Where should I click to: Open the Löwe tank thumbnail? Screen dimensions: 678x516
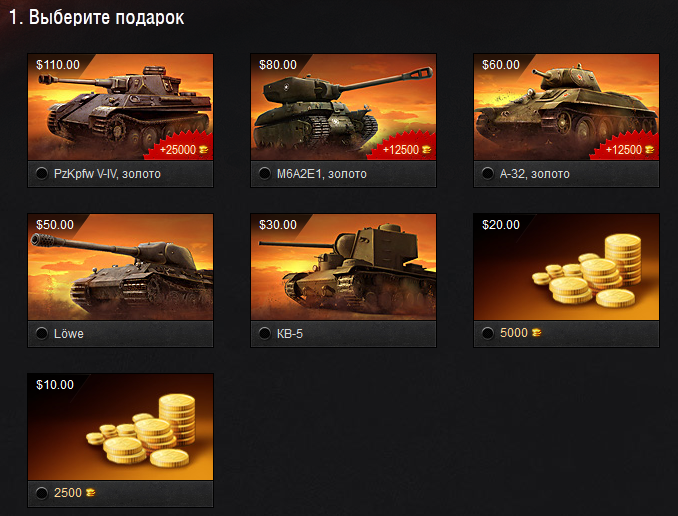[120, 267]
